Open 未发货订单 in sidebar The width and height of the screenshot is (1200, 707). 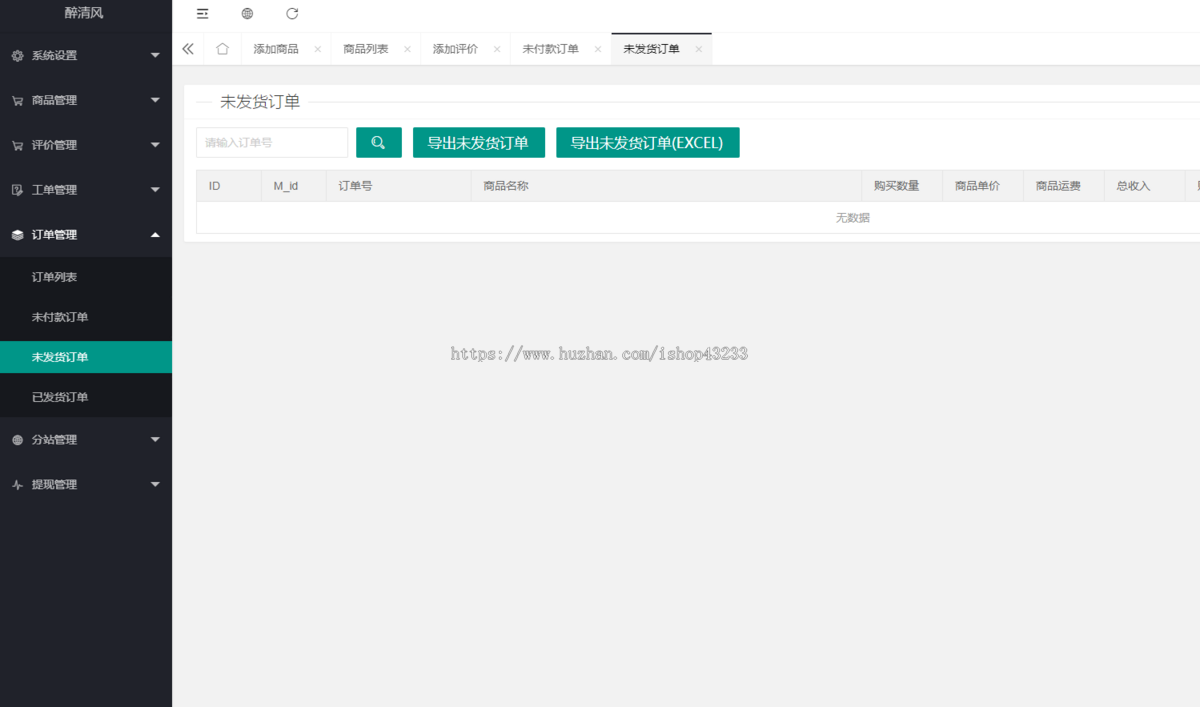86,357
